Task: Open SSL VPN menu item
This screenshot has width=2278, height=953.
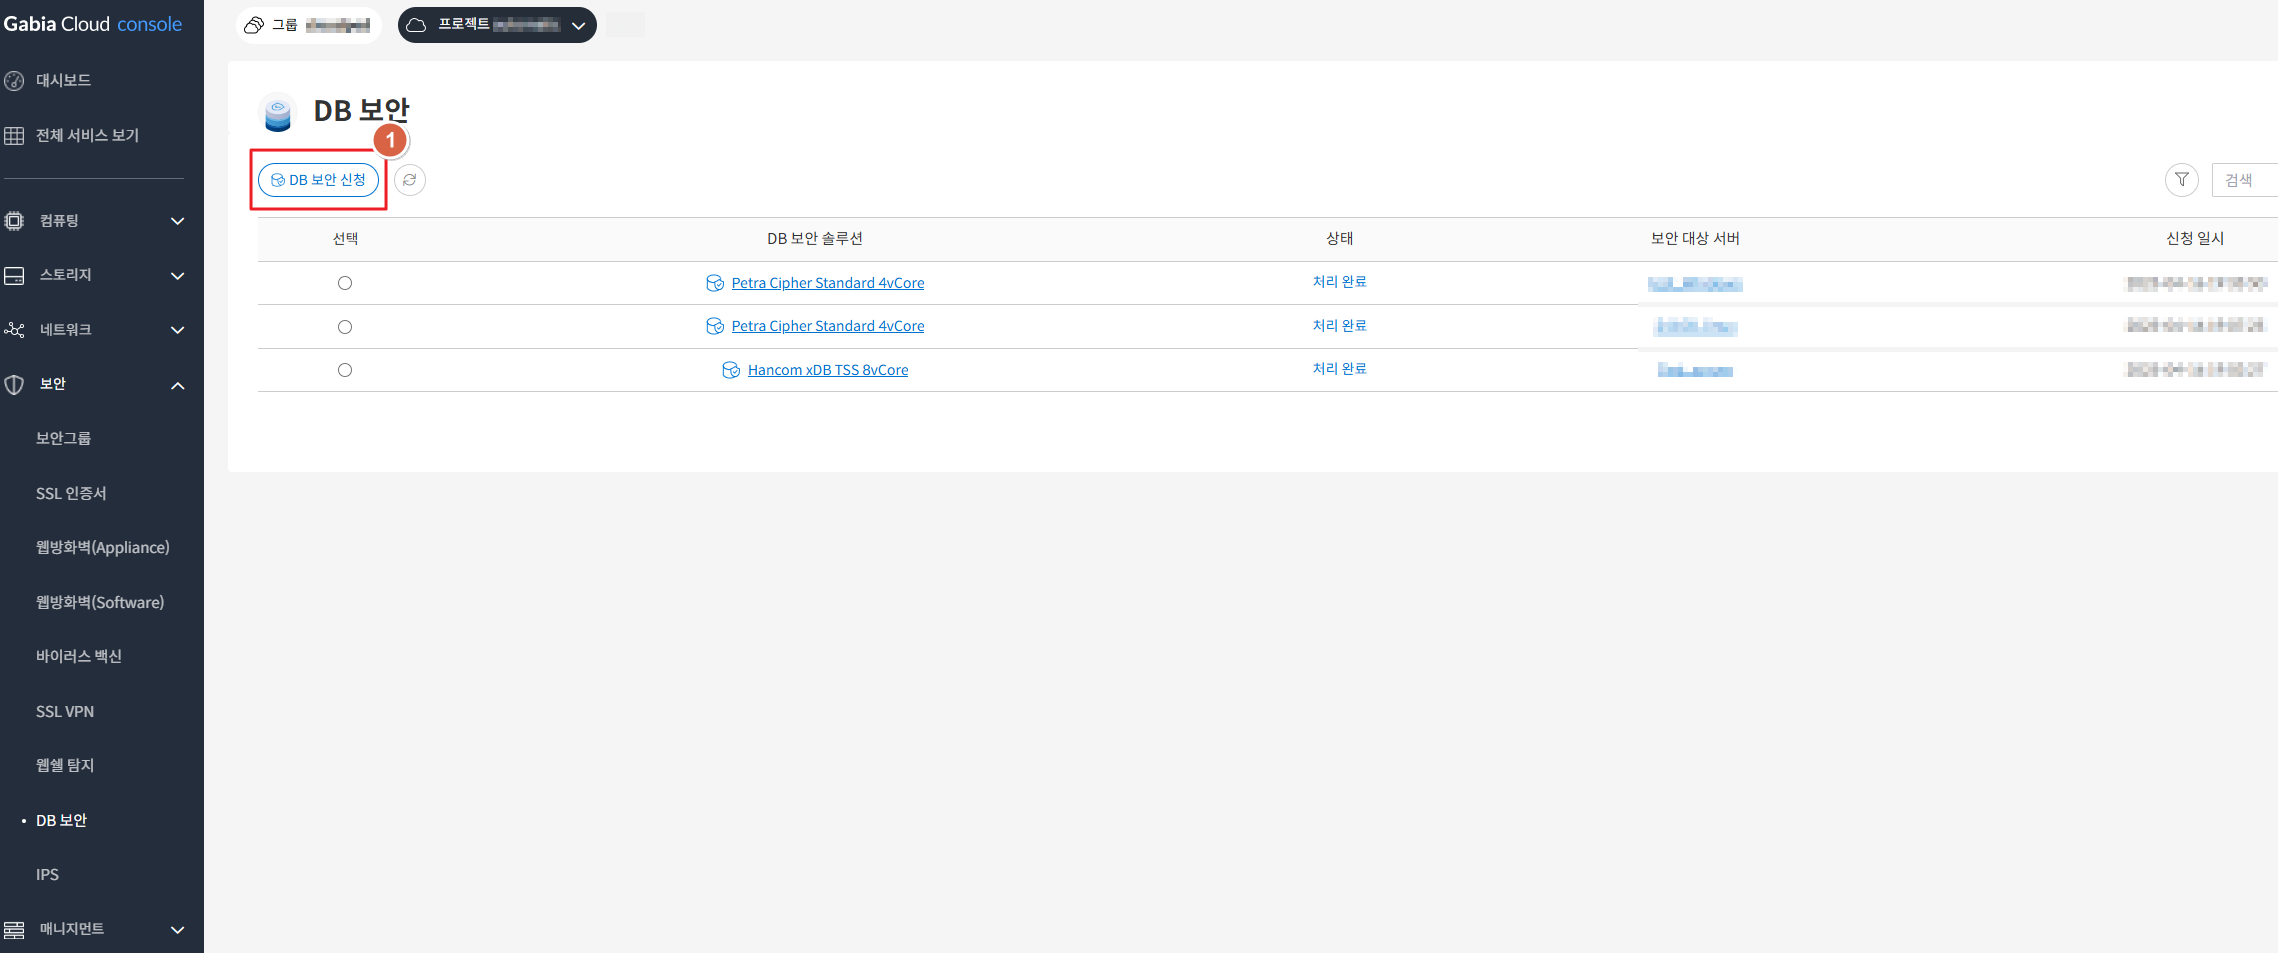Action: pos(65,711)
